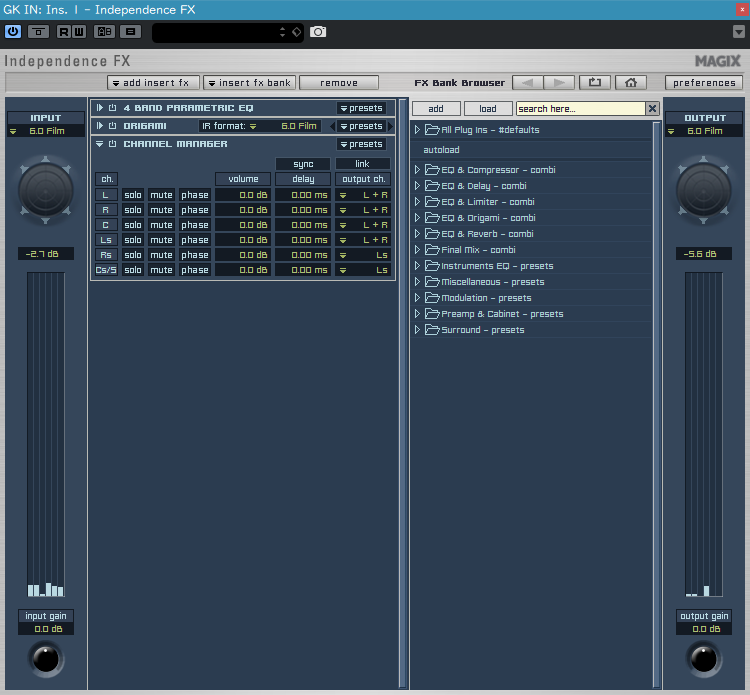Image resolution: width=750 pixels, height=695 pixels.
Task: Toggle the sync button
Action: click(x=303, y=164)
